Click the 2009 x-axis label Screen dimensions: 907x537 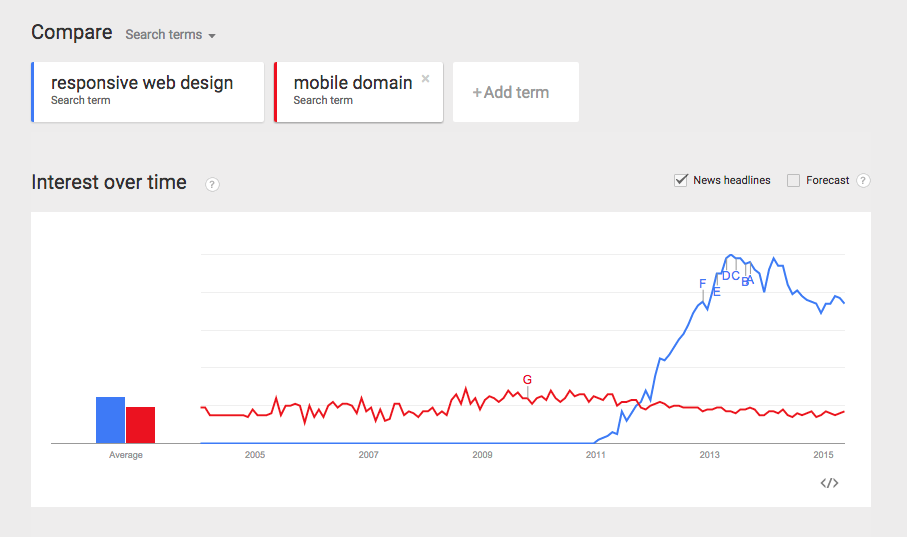[482, 455]
